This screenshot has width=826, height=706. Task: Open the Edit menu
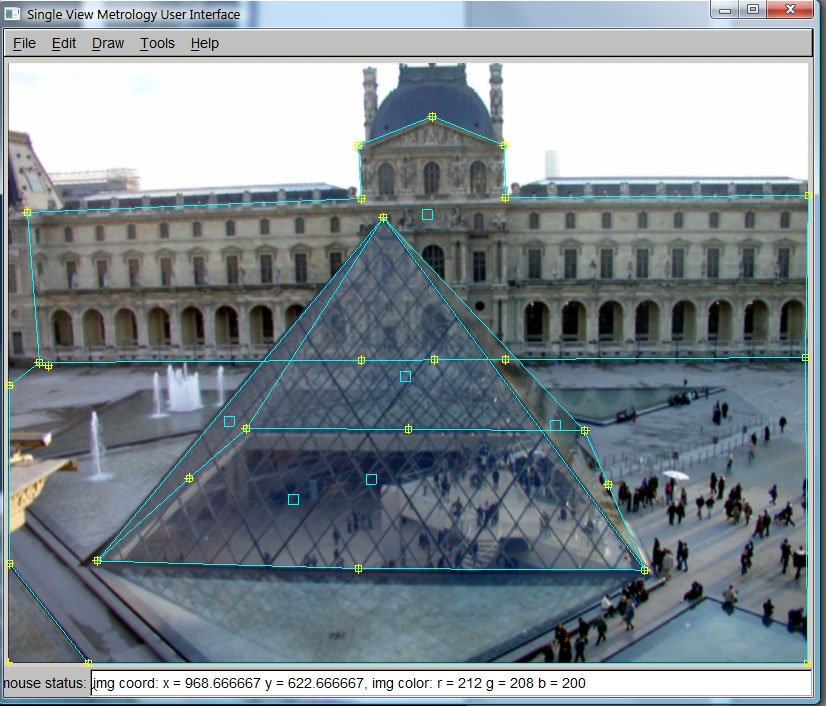[x=64, y=43]
